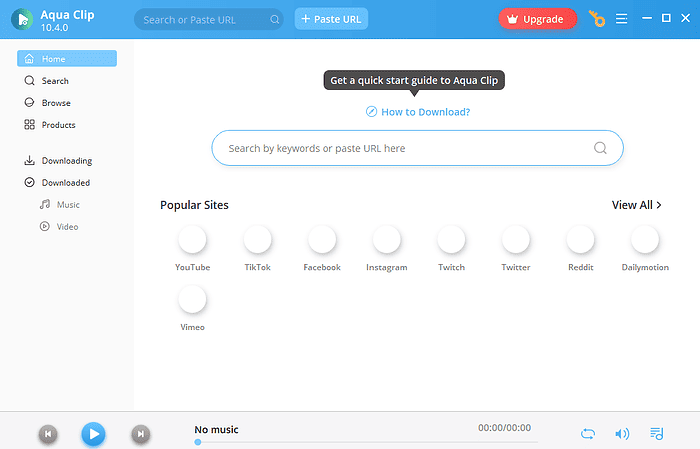700x449 pixels.
Task: Open the Reddit site icon
Action: coord(580,239)
